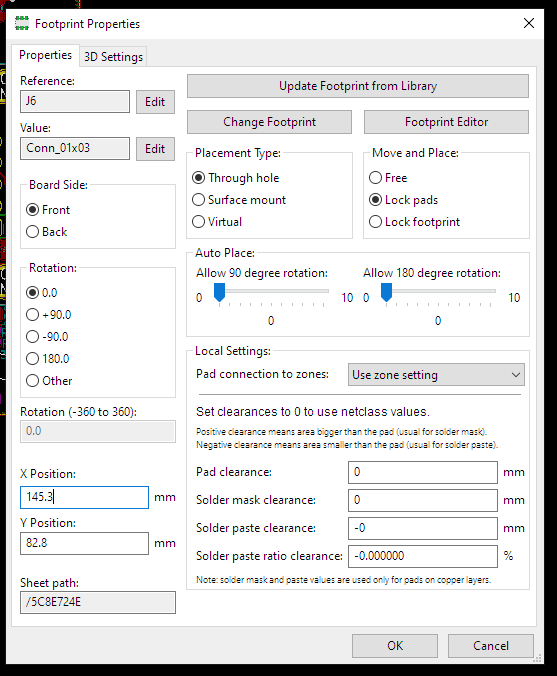Click the Pad clearance input field
Screen dimensions: 557x676
click(x=423, y=473)
